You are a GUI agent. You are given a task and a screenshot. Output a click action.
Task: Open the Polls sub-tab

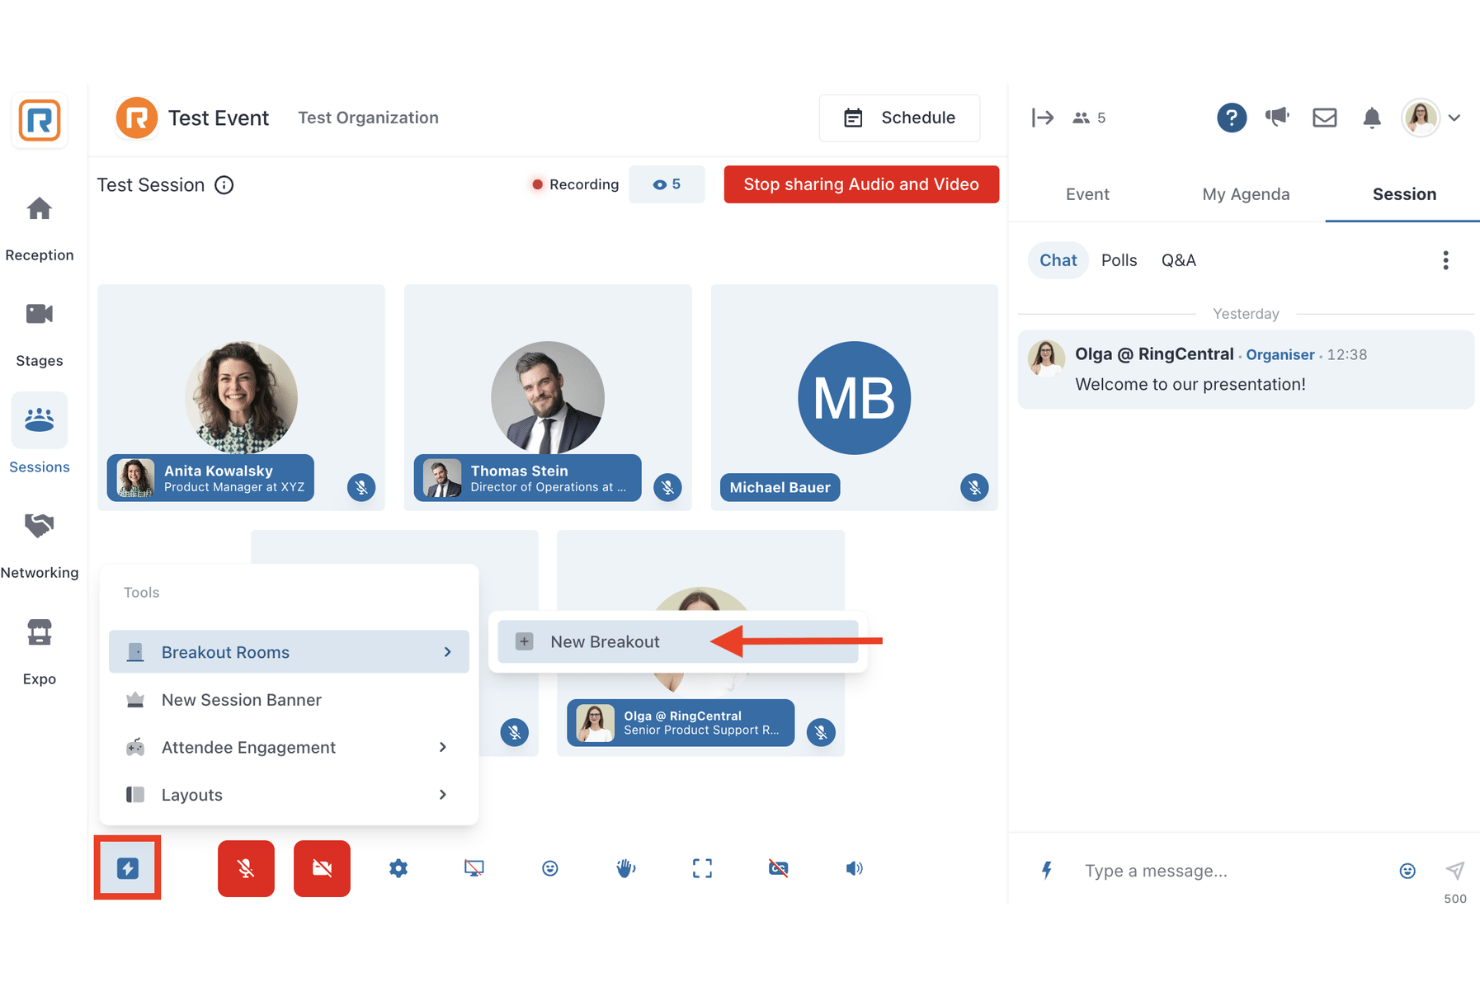[1119, 260]
